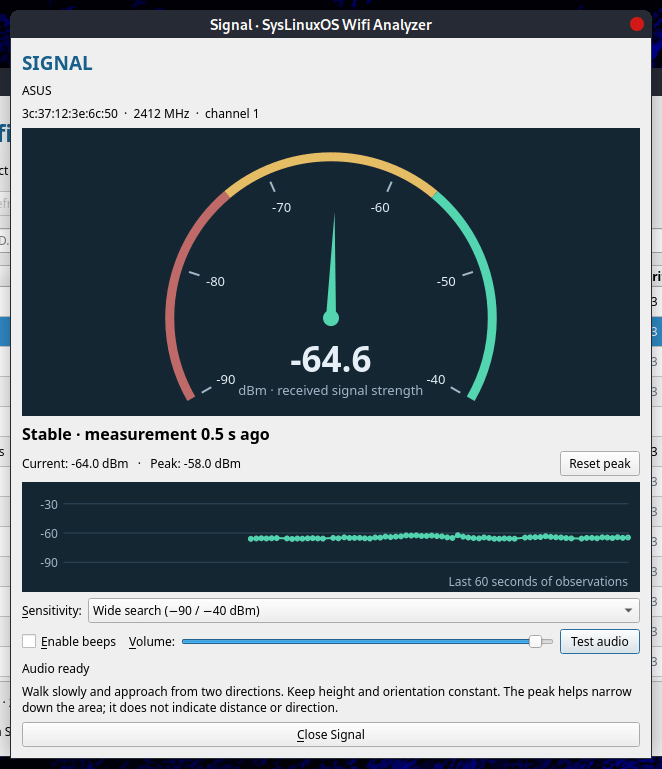Click the -30 graph axis label
This screenshot has height=769, width=662.
click(x=49, y=505)
